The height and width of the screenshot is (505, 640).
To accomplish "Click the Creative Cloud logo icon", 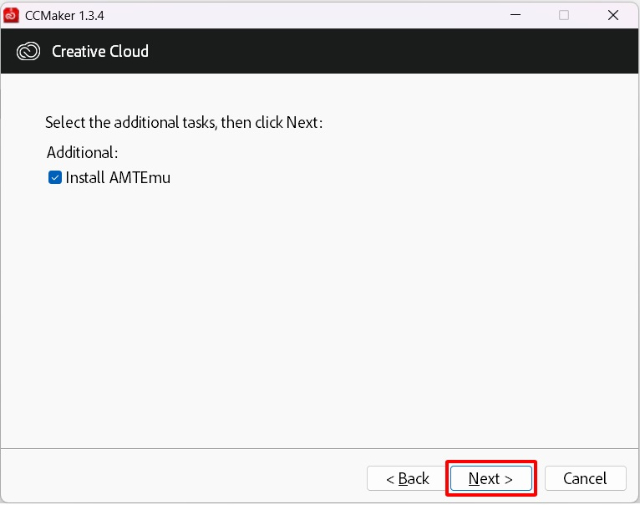I will pyautogui.click(x=28, y=52).
